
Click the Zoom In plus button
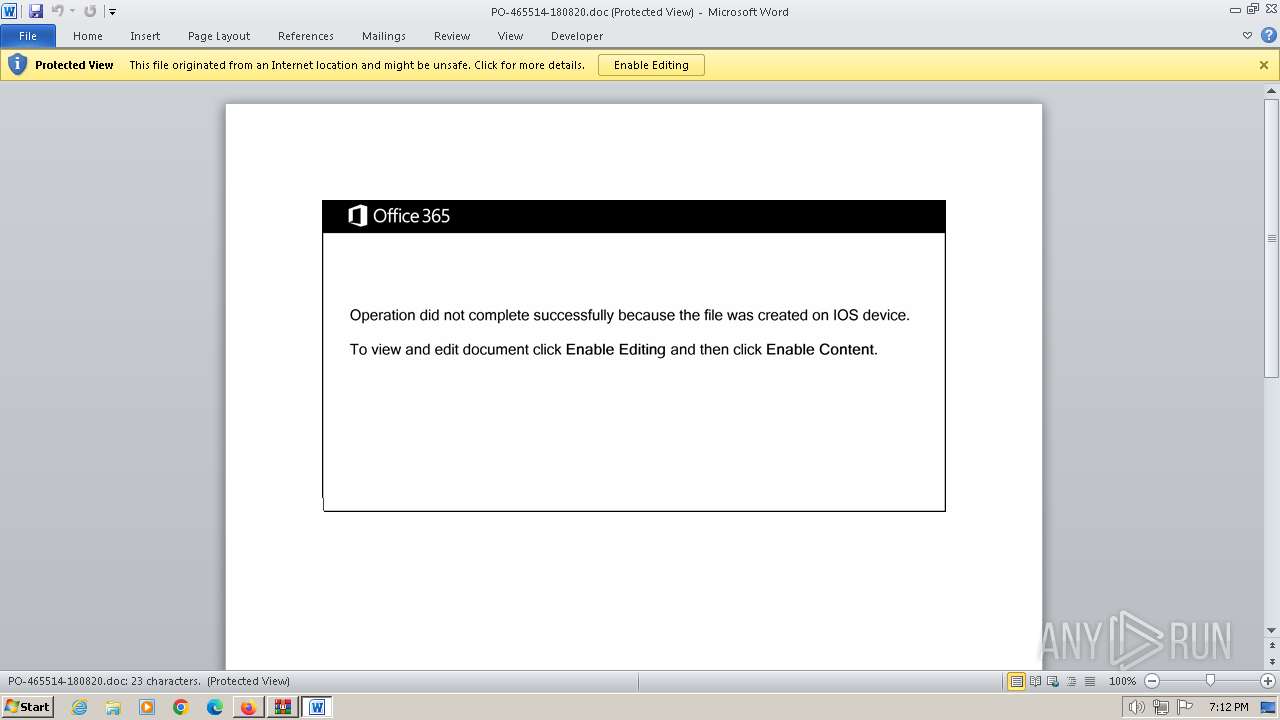[x=1268, y=681]
